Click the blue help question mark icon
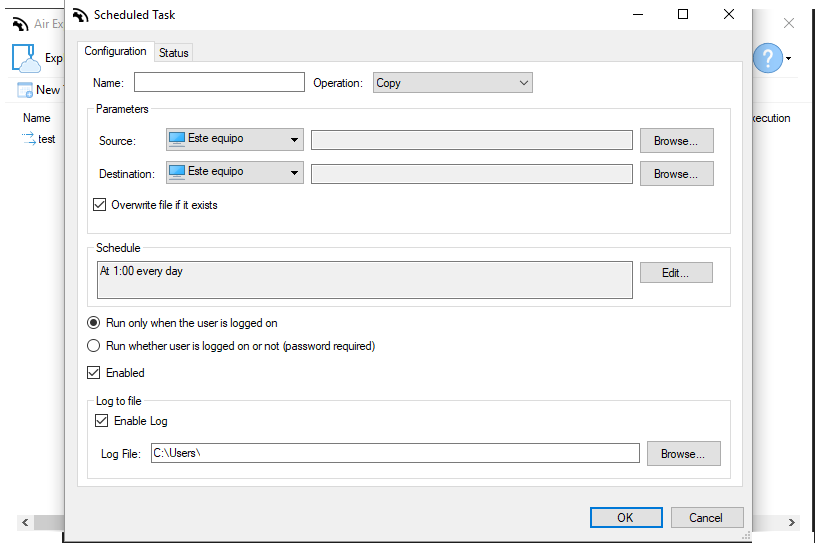 click(768, 58)
